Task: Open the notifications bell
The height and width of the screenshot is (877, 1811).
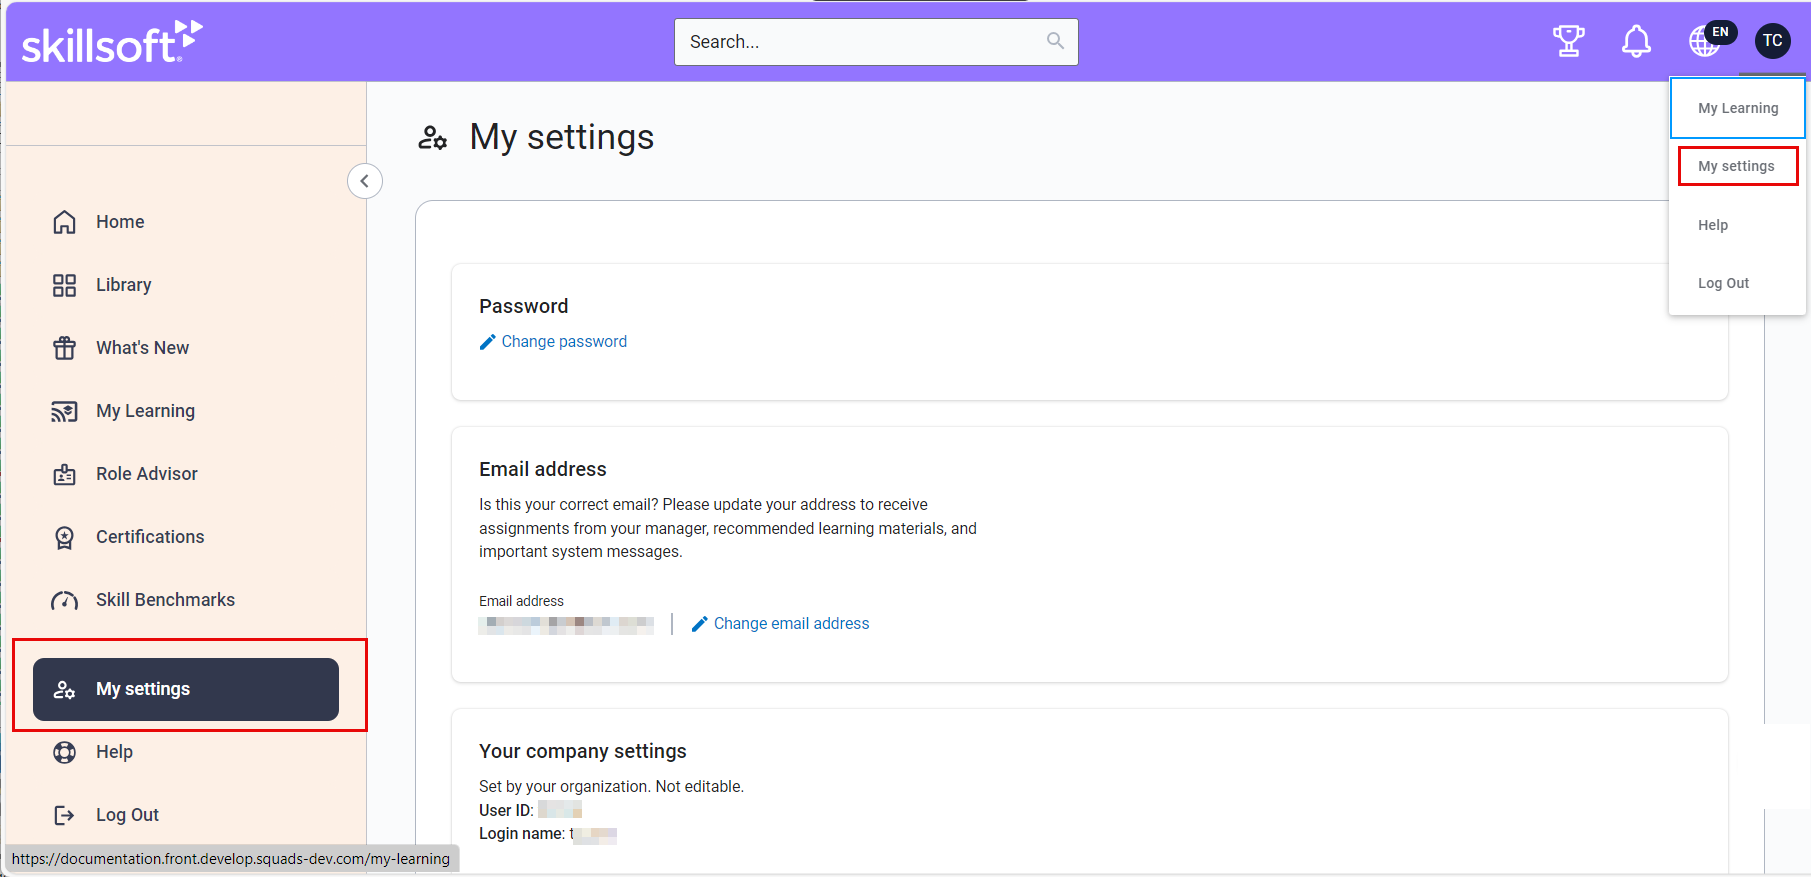Action: 1636,41
